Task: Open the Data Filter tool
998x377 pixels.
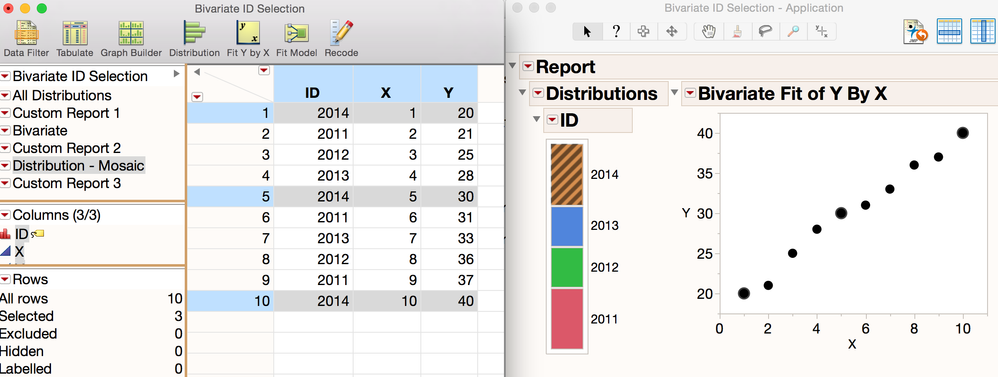Action: [x=26, y=39]
